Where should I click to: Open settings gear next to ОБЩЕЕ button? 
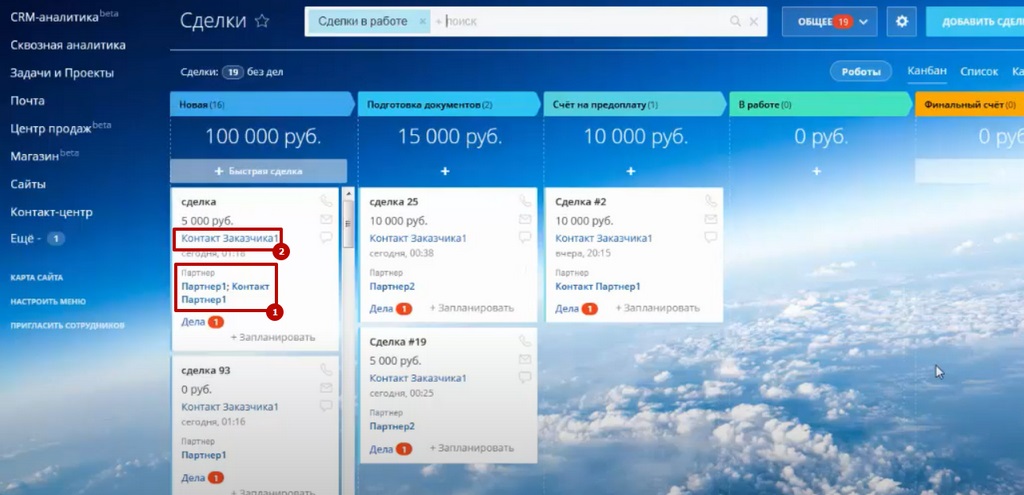(x=902, y=22)
